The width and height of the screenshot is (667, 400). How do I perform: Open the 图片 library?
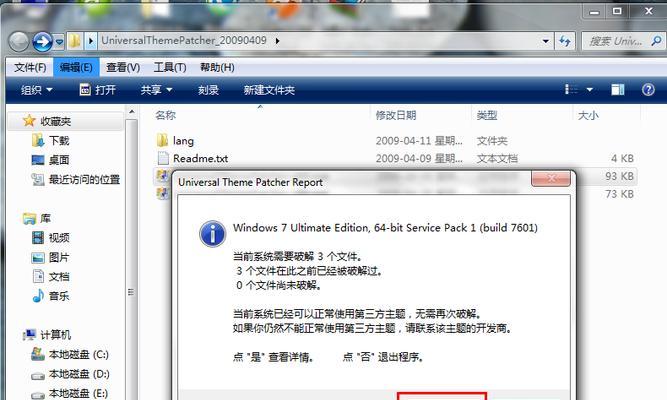pyautogui.click(x=59, y=257)
